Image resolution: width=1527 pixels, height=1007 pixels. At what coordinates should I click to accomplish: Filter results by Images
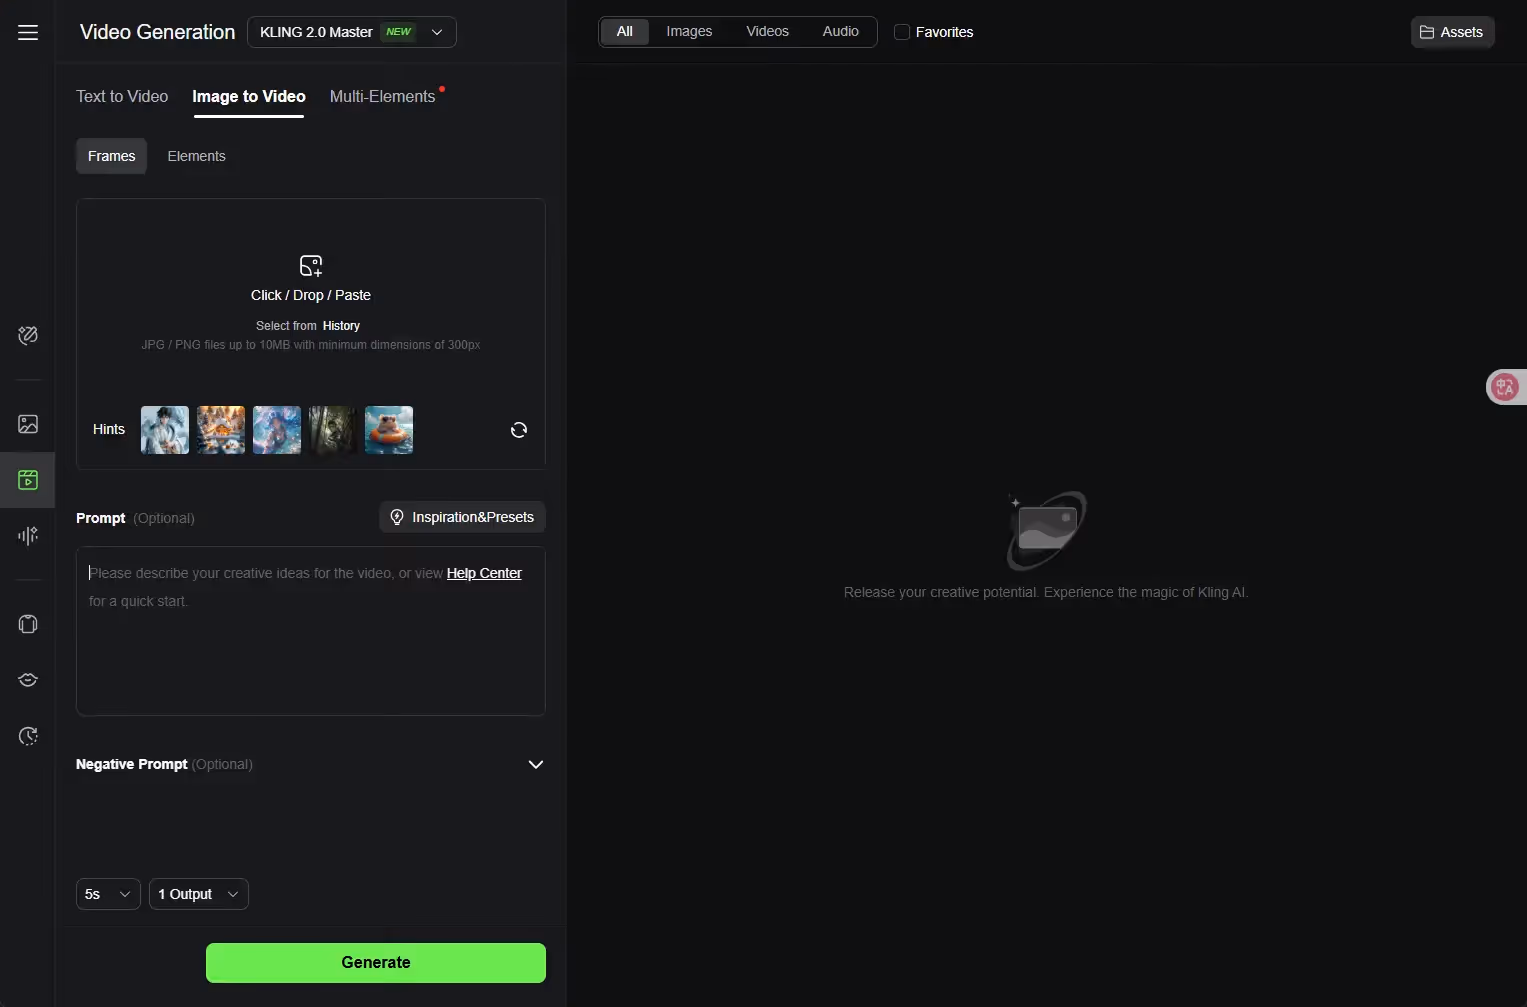(x=690, y=32)
